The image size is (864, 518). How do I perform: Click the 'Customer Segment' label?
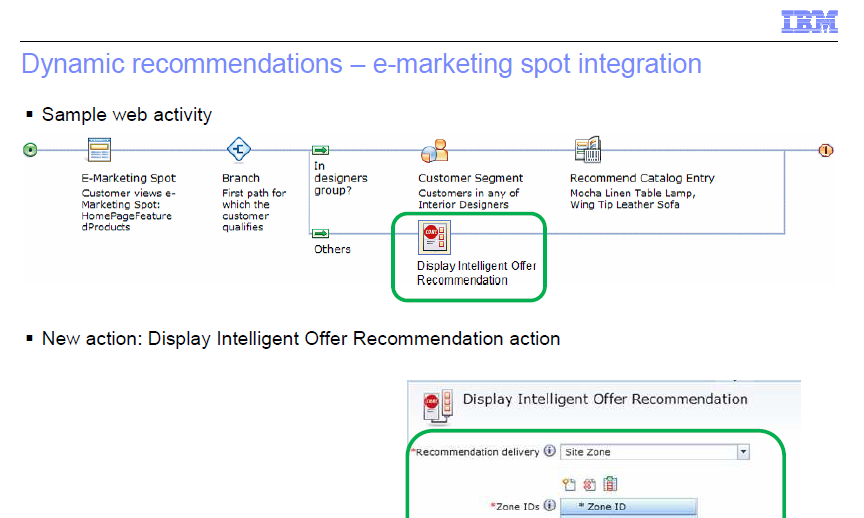click(471, 178)
